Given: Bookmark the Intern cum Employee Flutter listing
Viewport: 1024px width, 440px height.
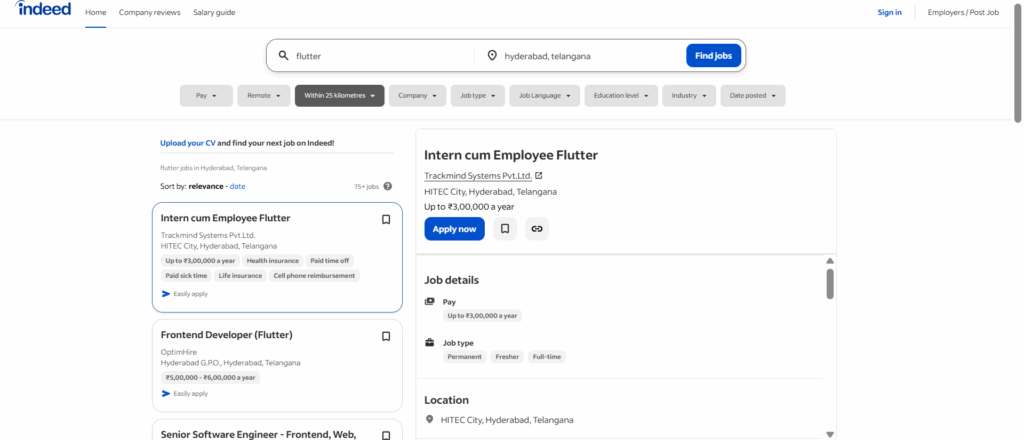Looking at the screenshot, I should pos(386,220).
